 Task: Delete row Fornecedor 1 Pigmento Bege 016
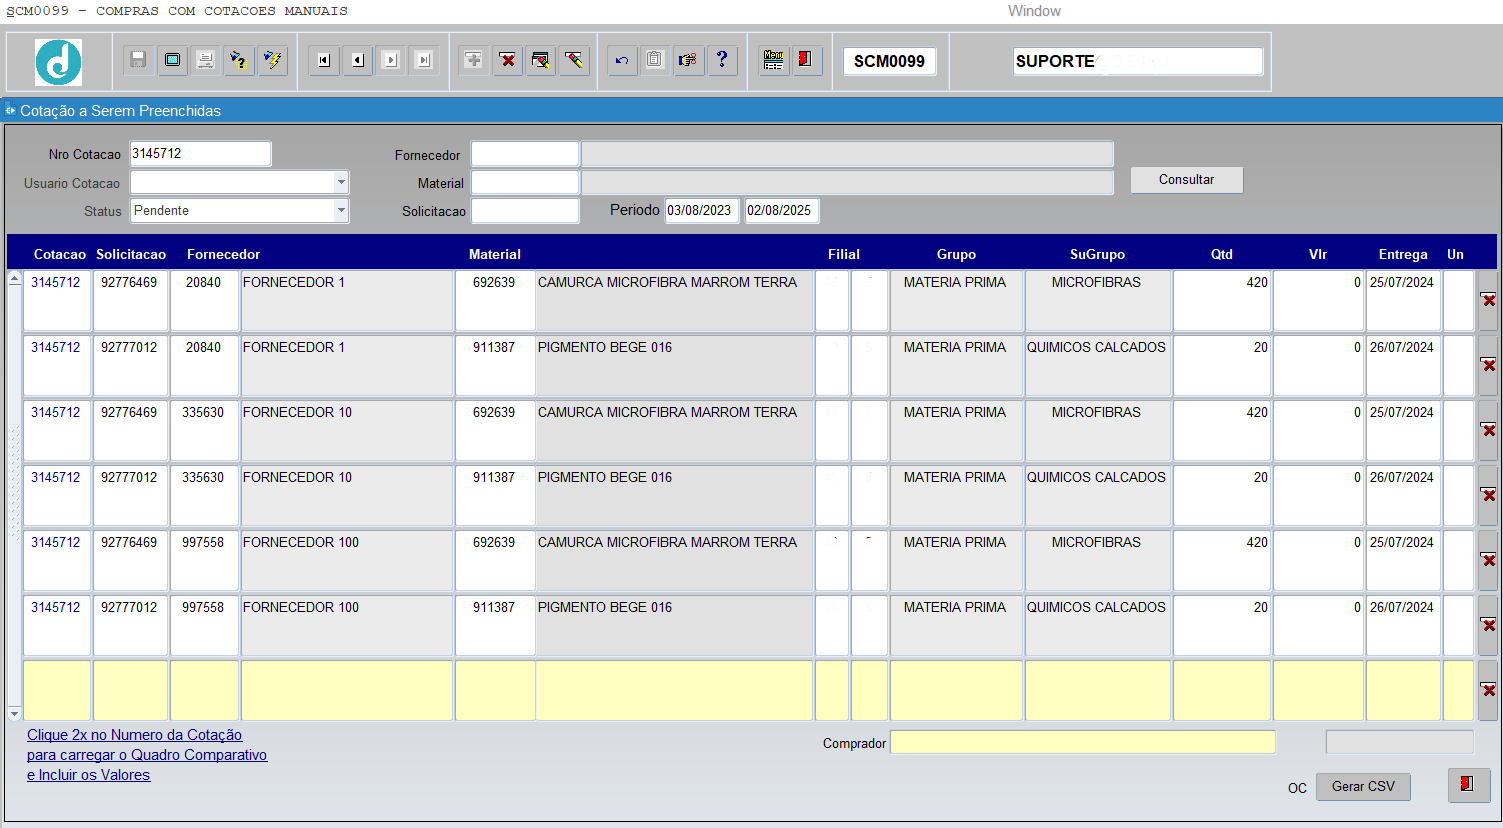point(1488,365)
